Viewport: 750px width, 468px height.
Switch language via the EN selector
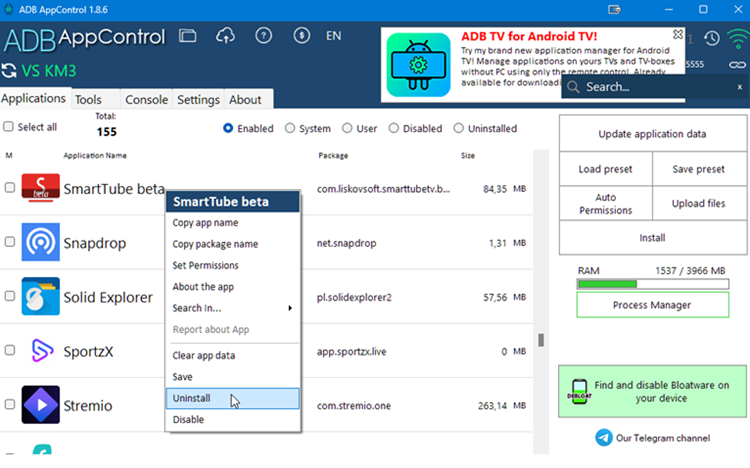333,36
